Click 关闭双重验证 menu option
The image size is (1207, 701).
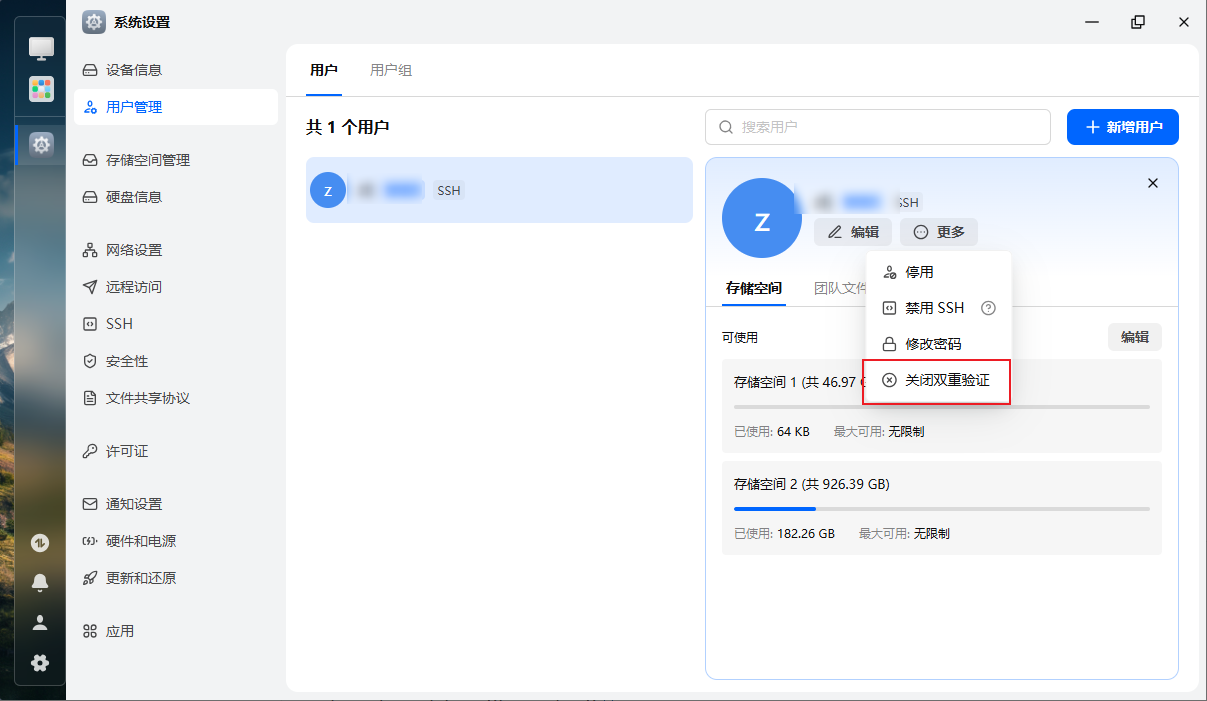click(x=946, y=381)
